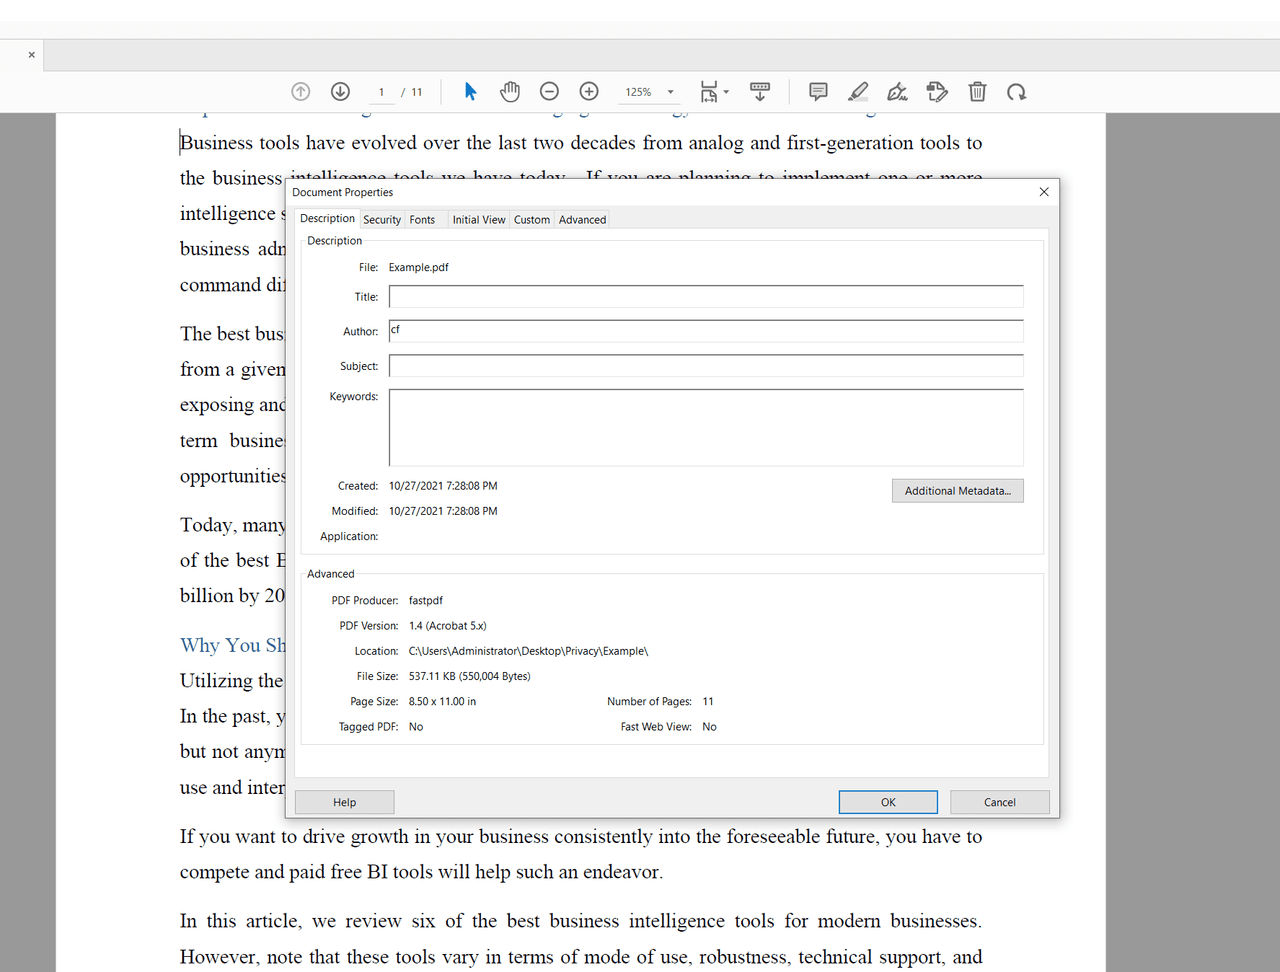Screen dimensions: 1280x972
Task: Go to previous page with up arrow
Action: (300, 91)
